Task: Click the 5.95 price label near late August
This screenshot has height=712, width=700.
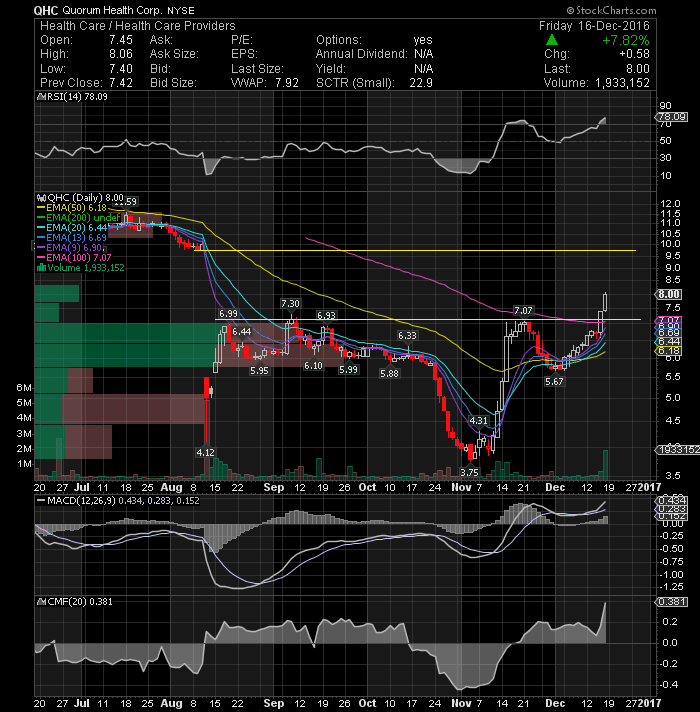Action: click(x=259, y=371)
